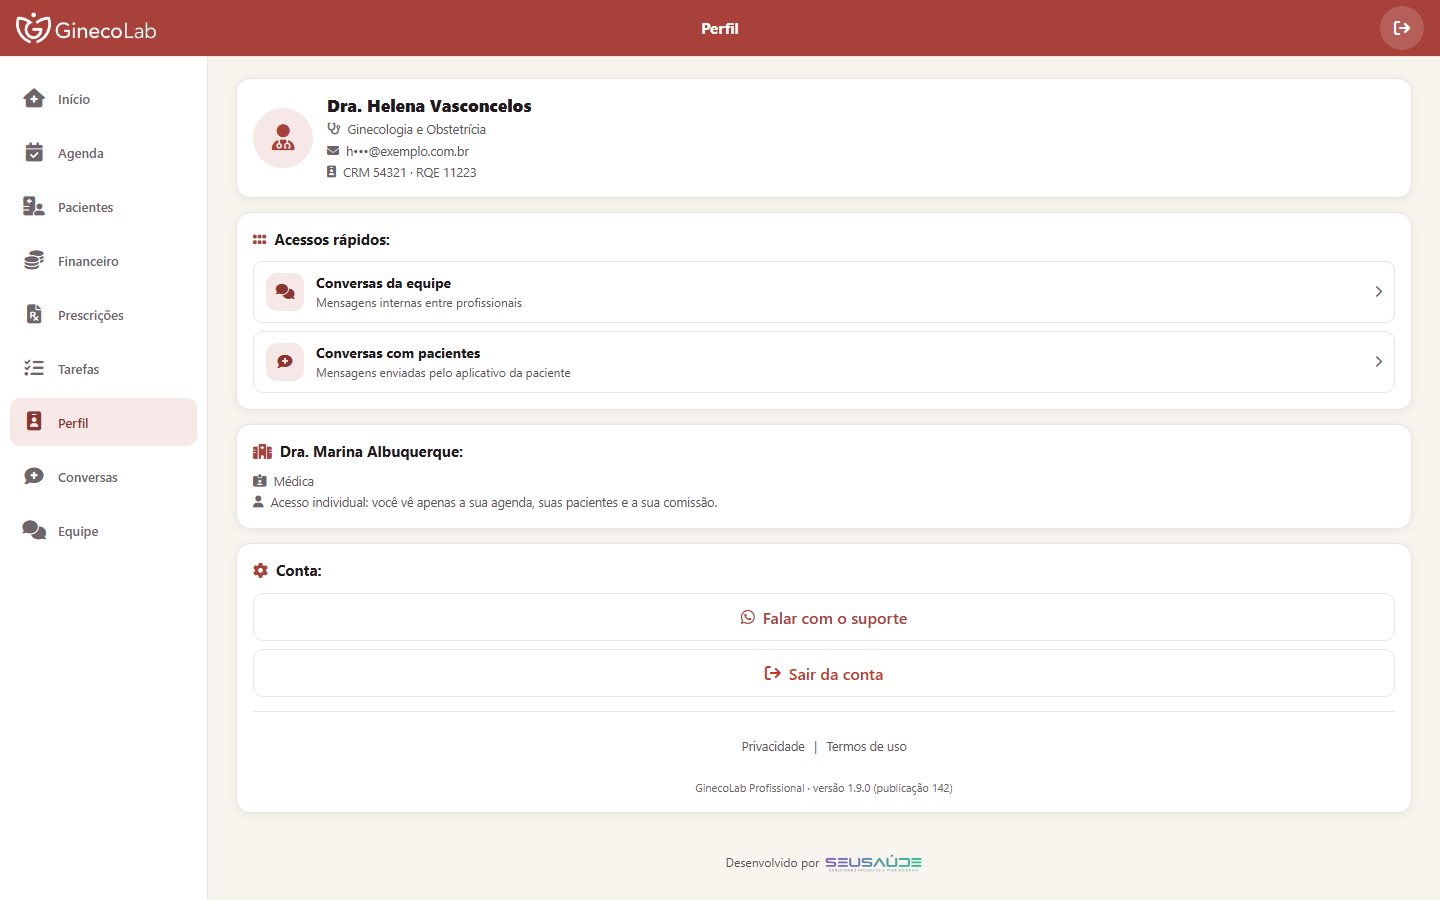Click the Início home icon

tap(34, 98)
